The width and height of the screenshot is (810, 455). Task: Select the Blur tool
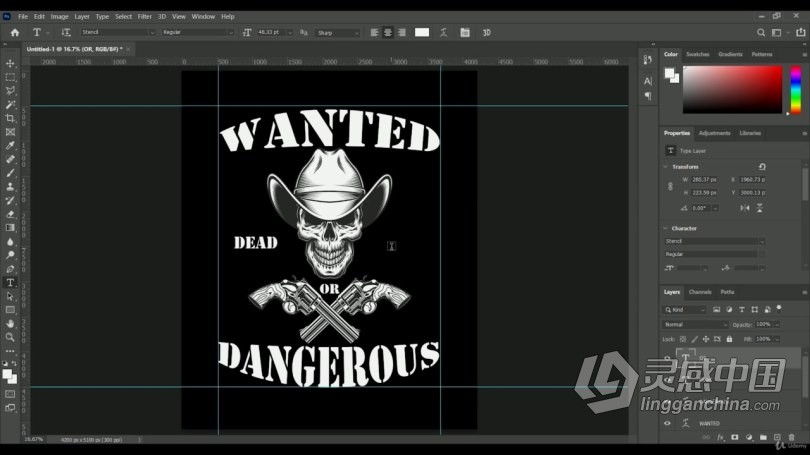coord(10,241)
